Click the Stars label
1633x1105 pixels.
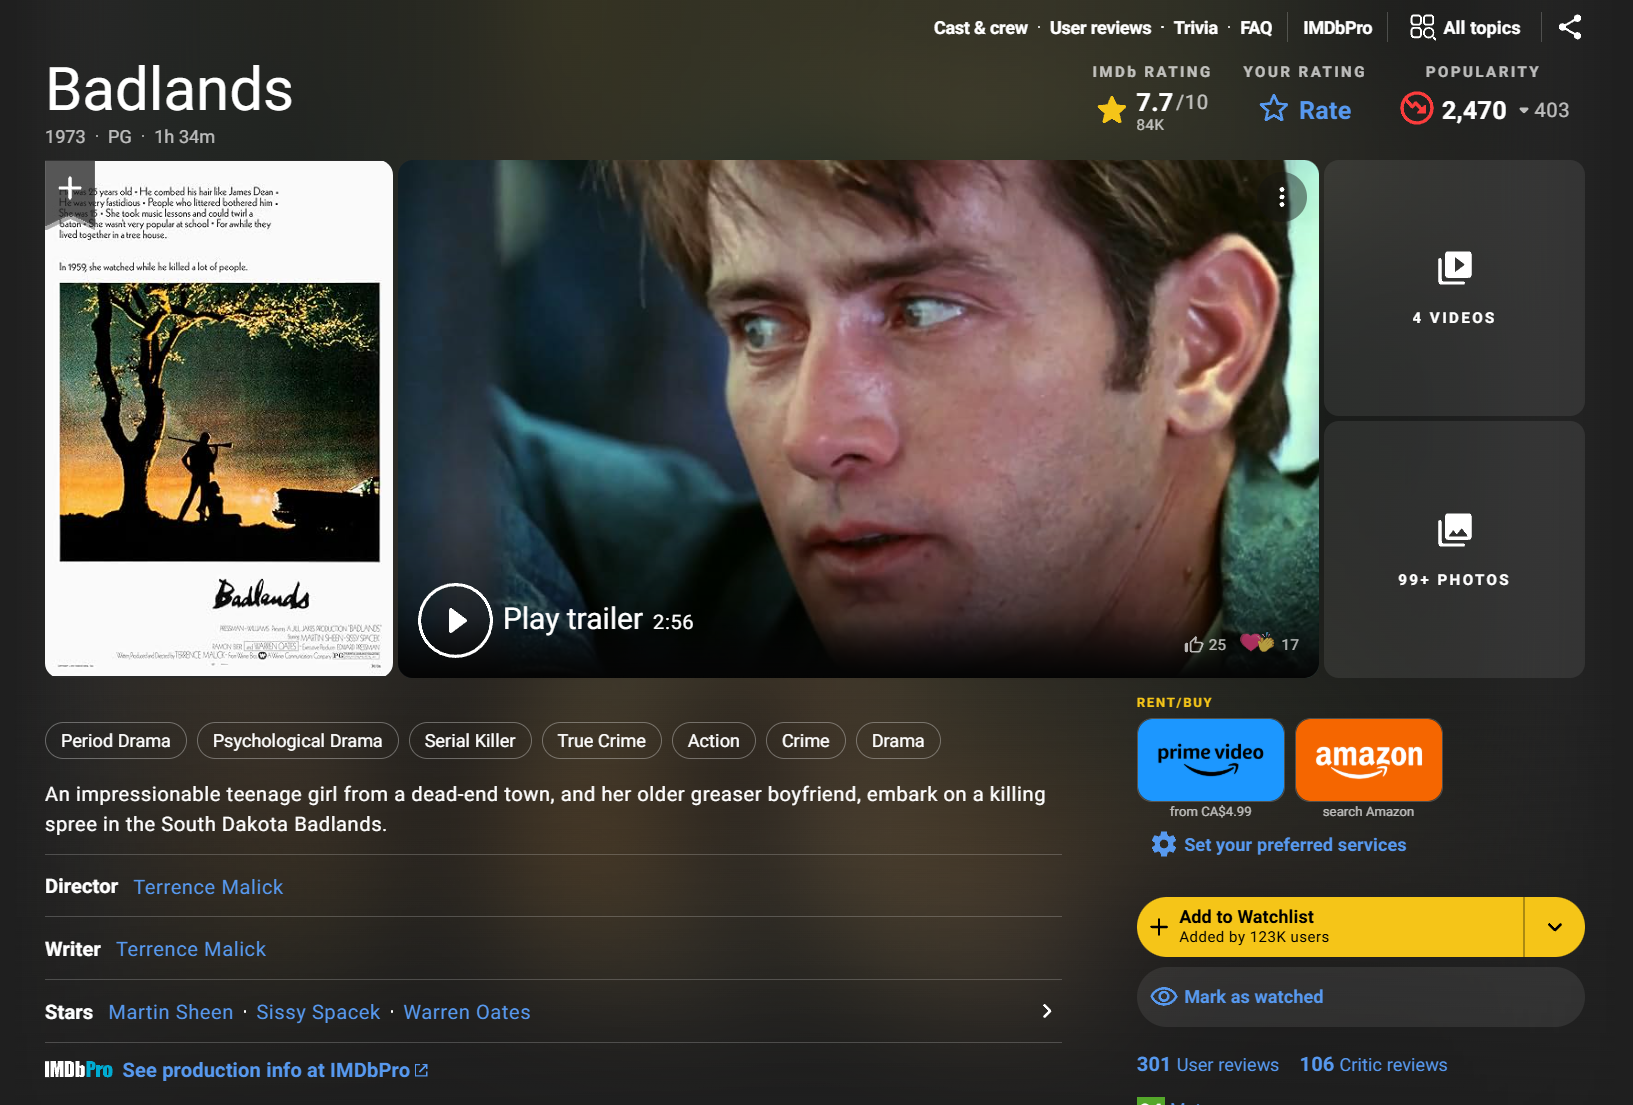point(69,1012)
